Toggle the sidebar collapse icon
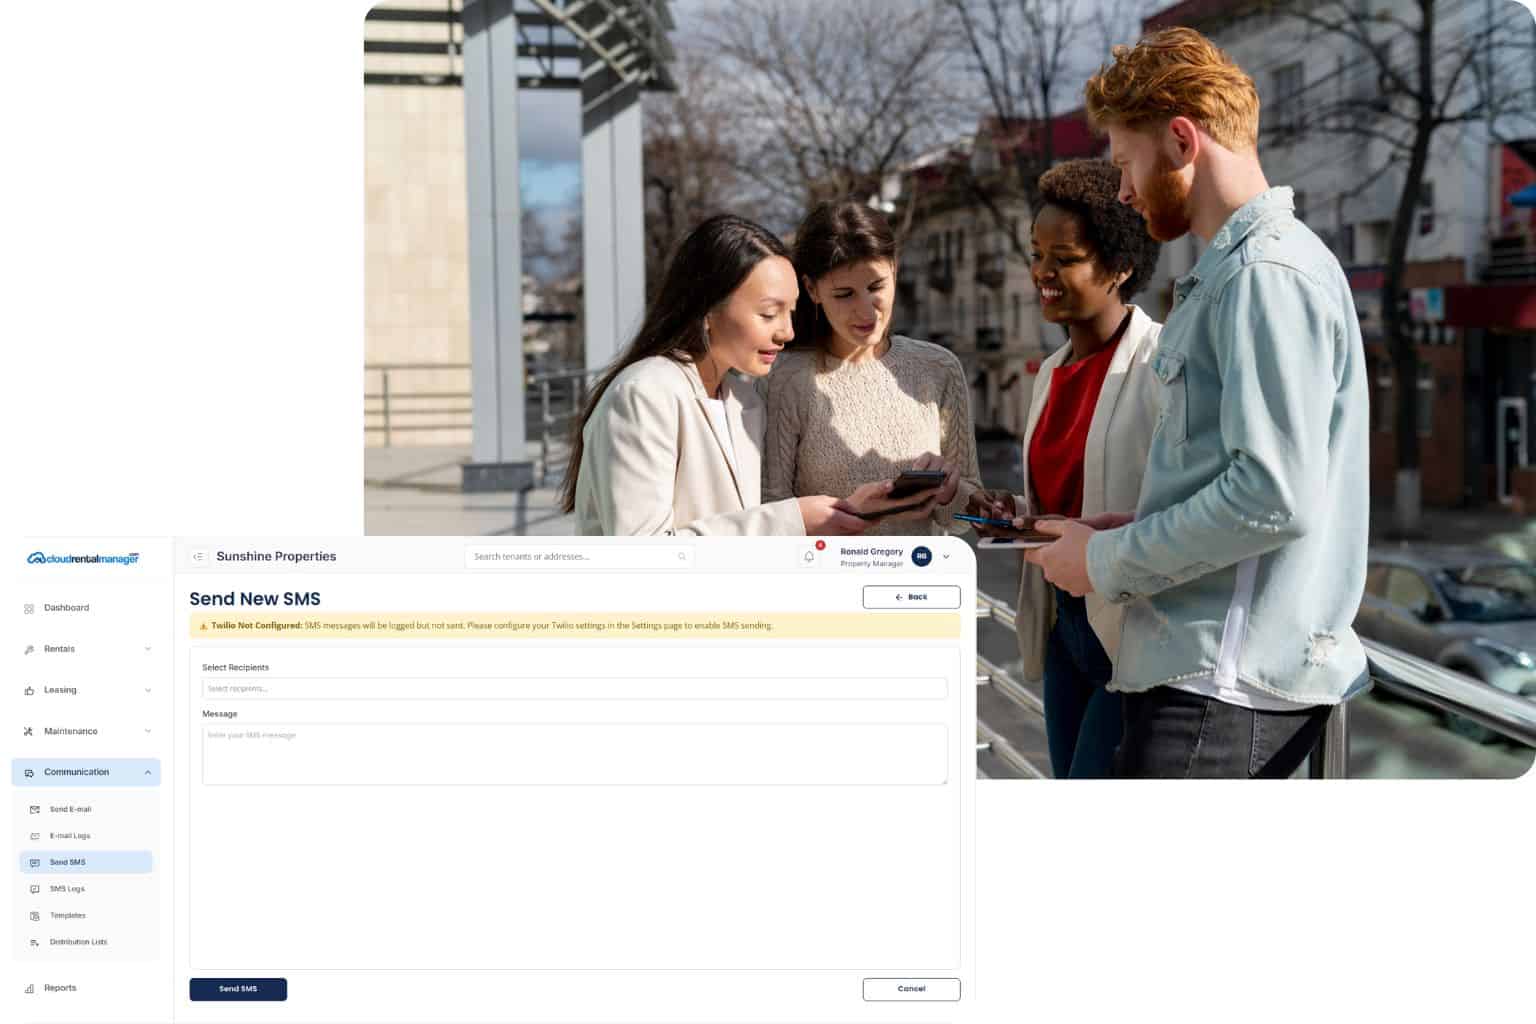The image size is (1536, 1024). tap(198, 557)
